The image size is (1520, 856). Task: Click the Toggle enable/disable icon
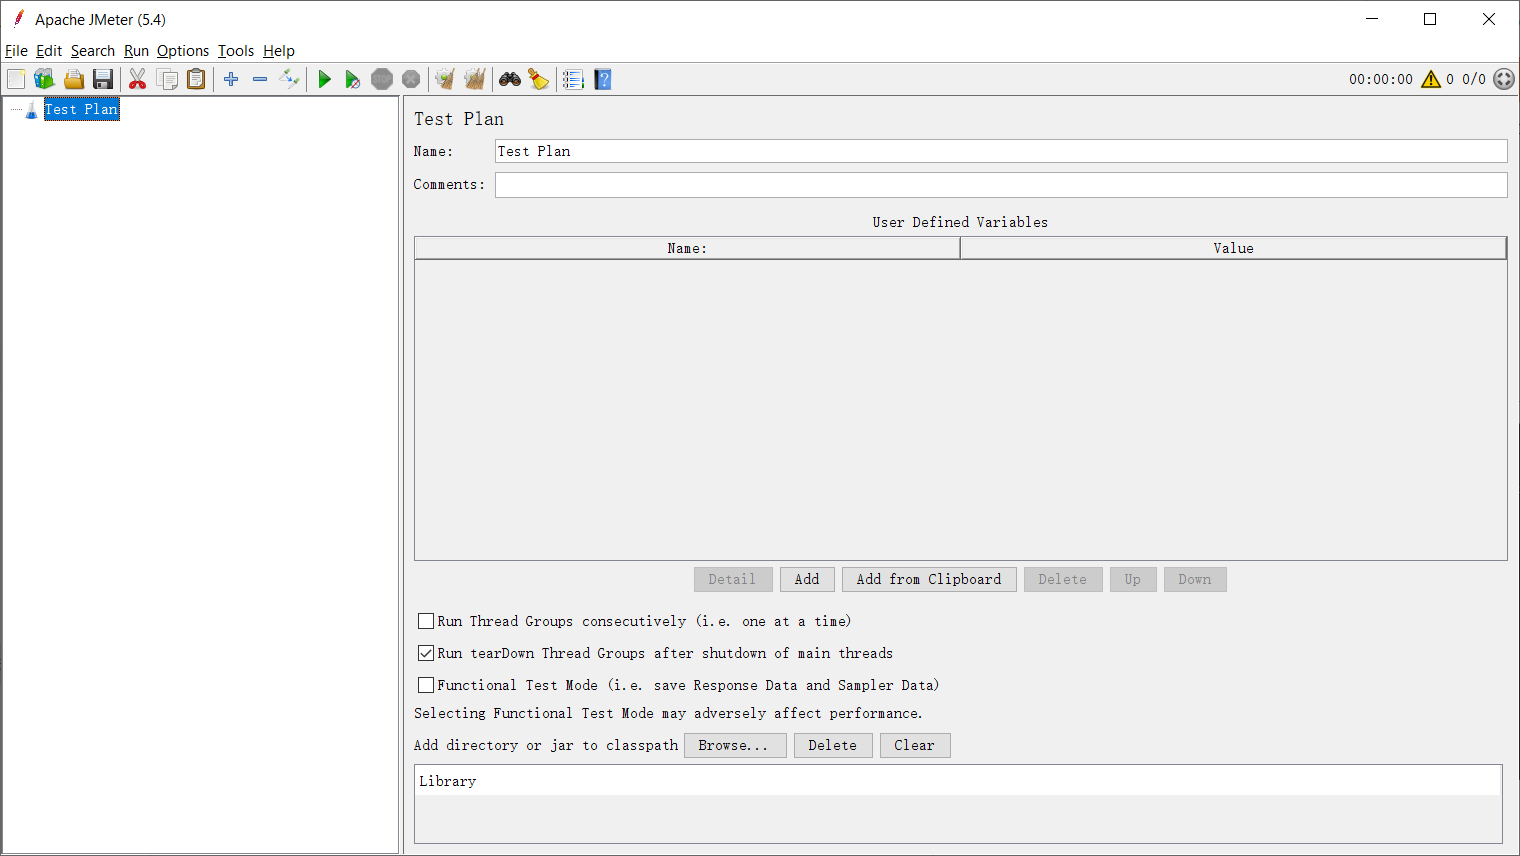point(289,79)
